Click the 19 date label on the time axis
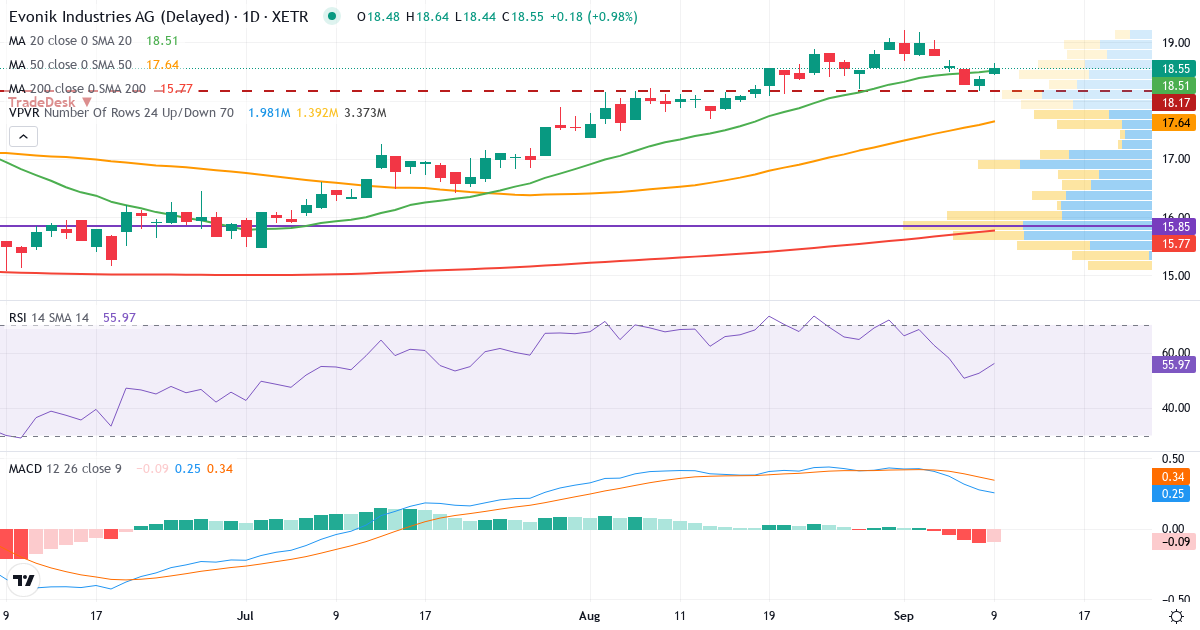The image size is (1200, 630). point(769,616)
